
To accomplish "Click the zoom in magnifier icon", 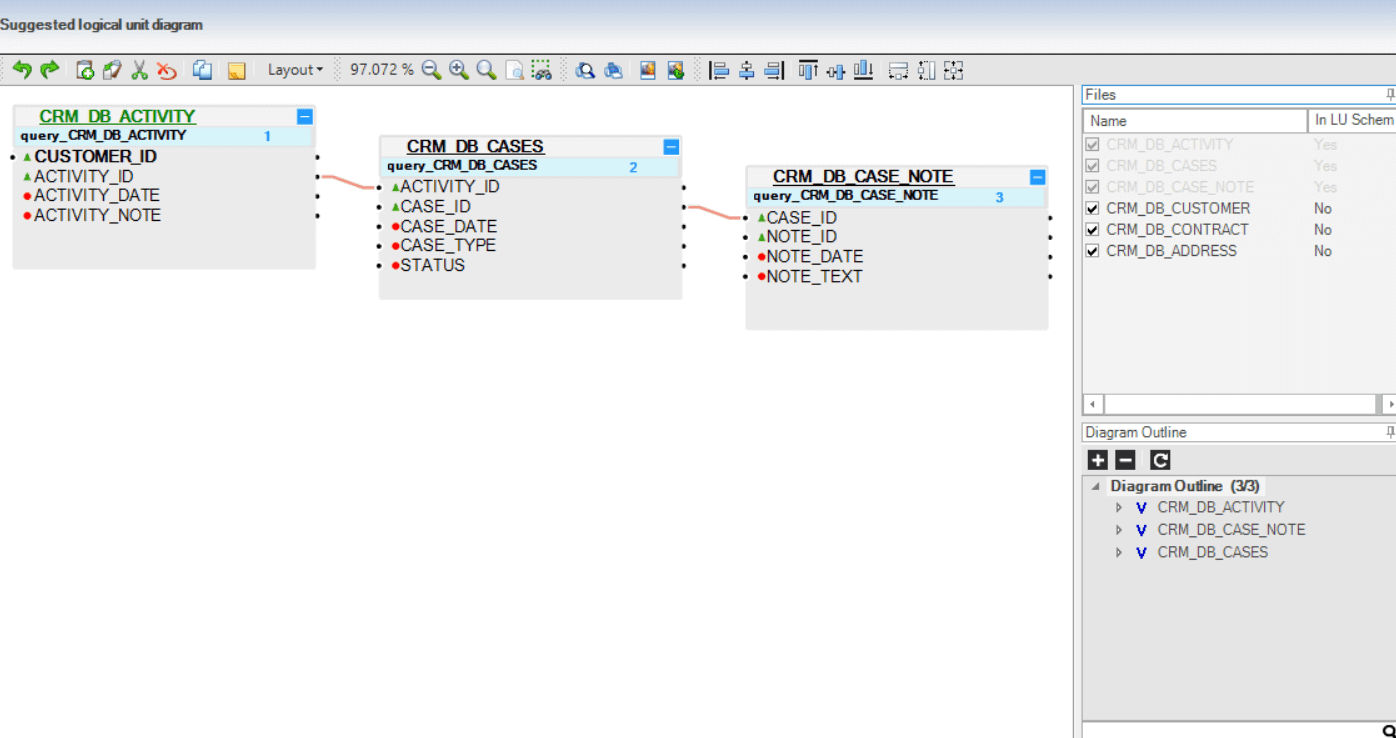I will (x=459, y=70).
